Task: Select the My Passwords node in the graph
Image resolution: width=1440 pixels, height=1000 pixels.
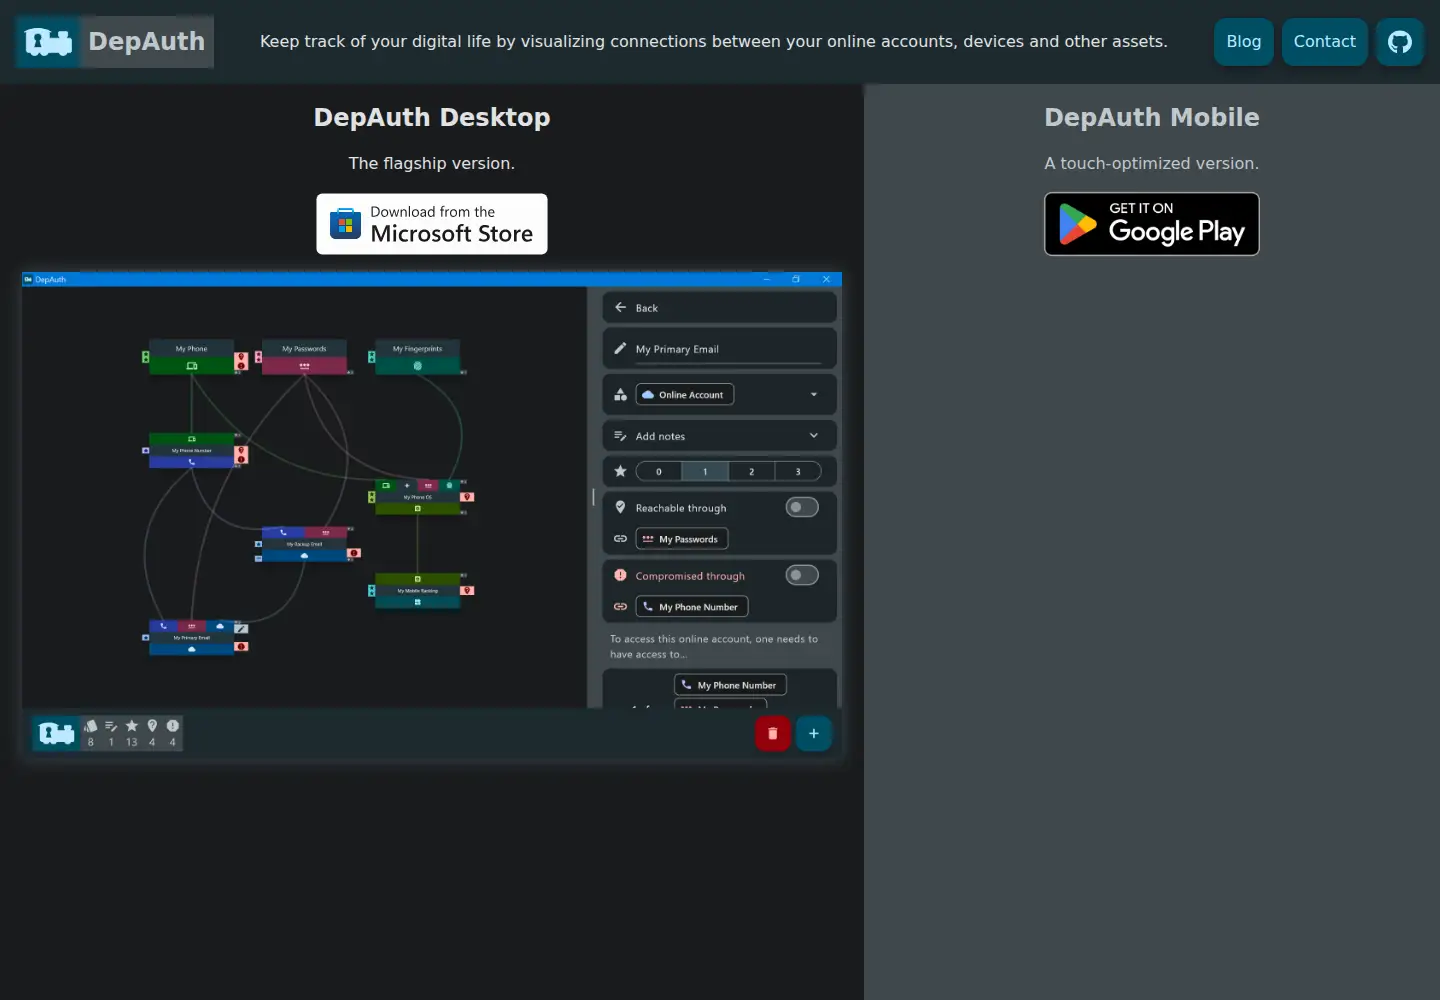Action: pos(304,357)
